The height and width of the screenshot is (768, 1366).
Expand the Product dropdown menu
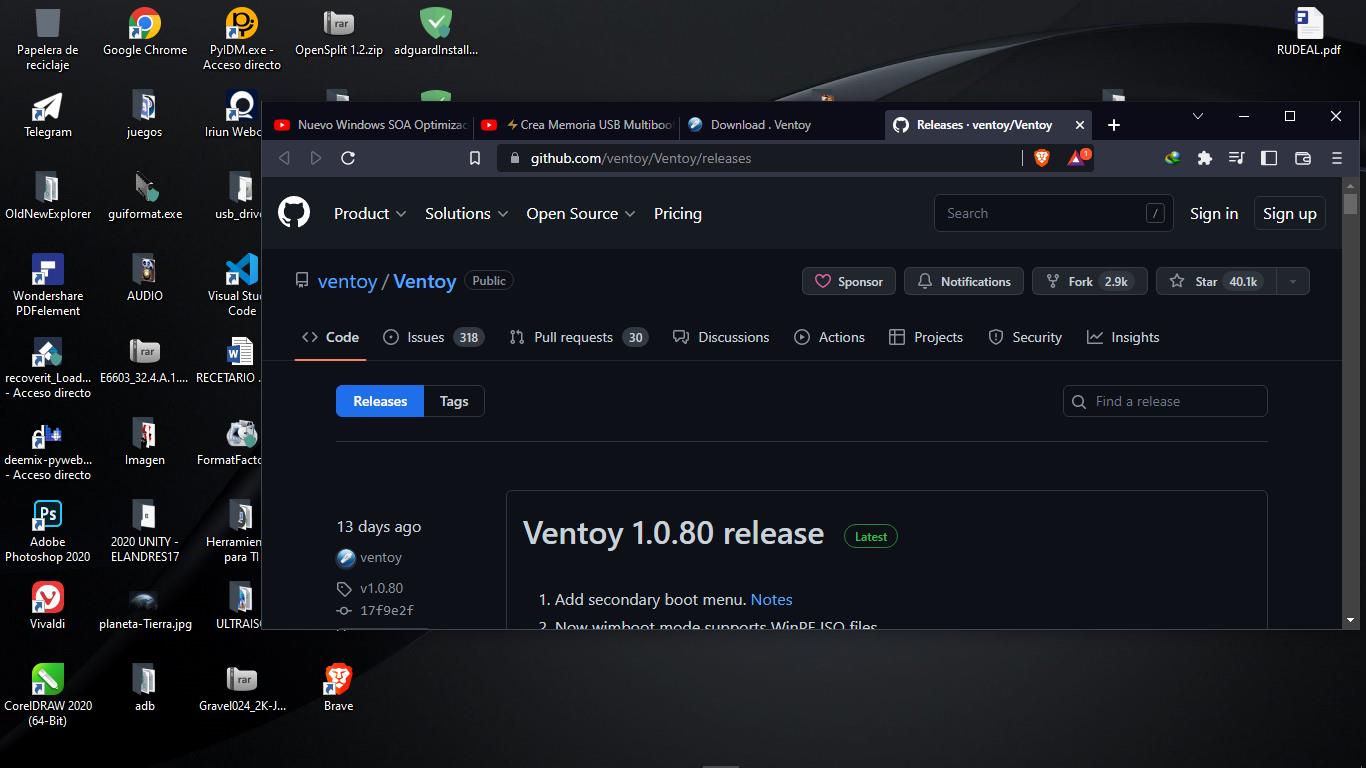click(370, 214)
